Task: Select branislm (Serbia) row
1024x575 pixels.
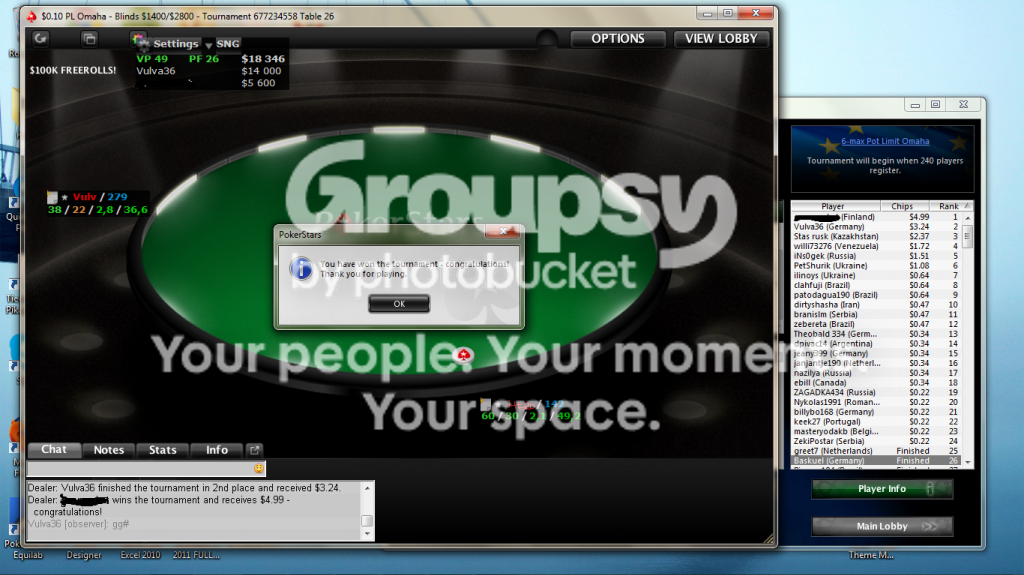Action: [876, 314]
